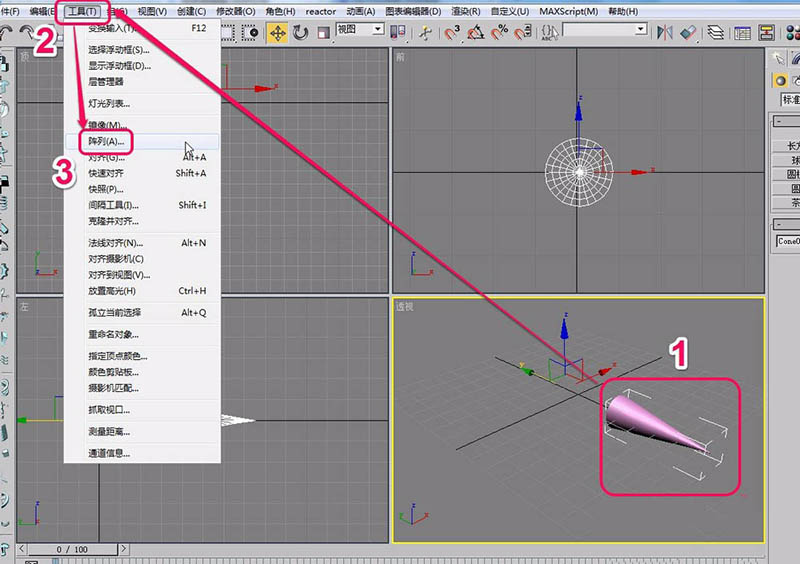The height and width of the screenshot is (564, 800).
Task: Select 间隔工具(I)... in the Tools menu
Action: [114, 205]
